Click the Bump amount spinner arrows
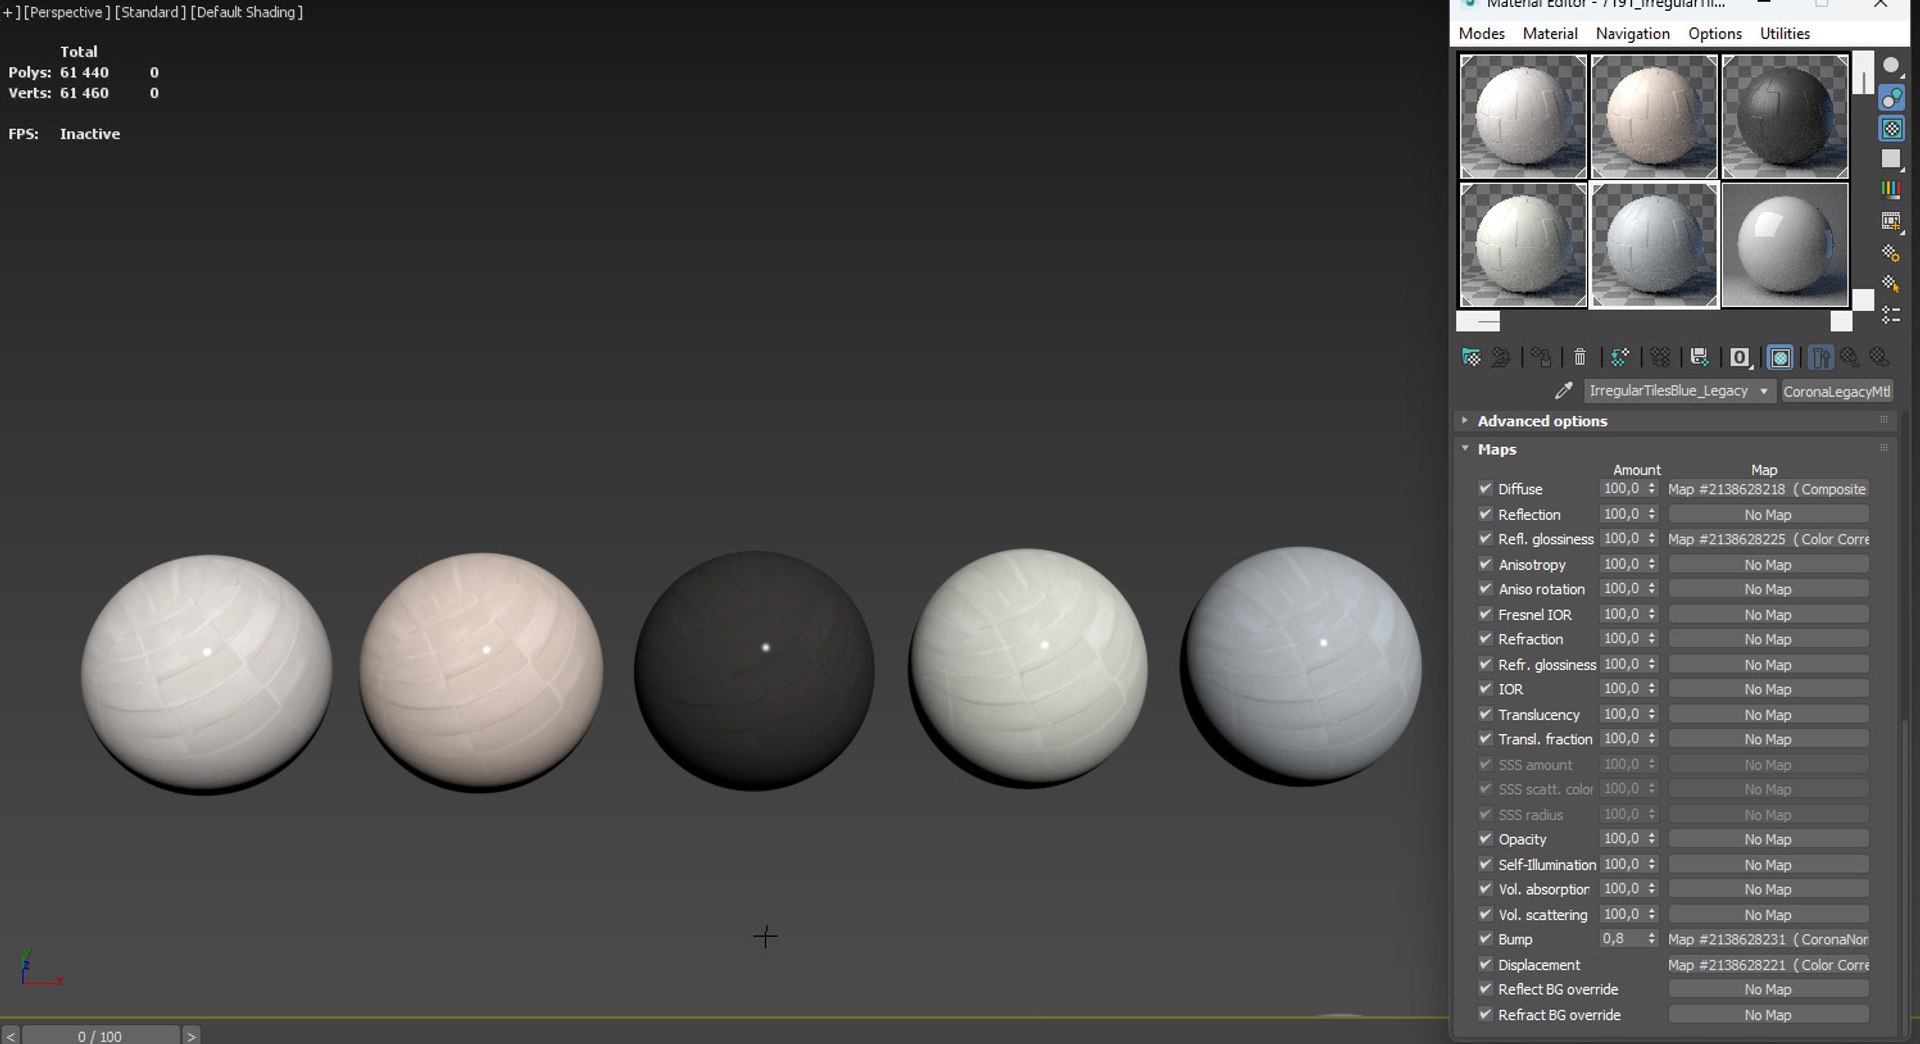This screenshot has height=1044, width=1920. click(1652, 939)
